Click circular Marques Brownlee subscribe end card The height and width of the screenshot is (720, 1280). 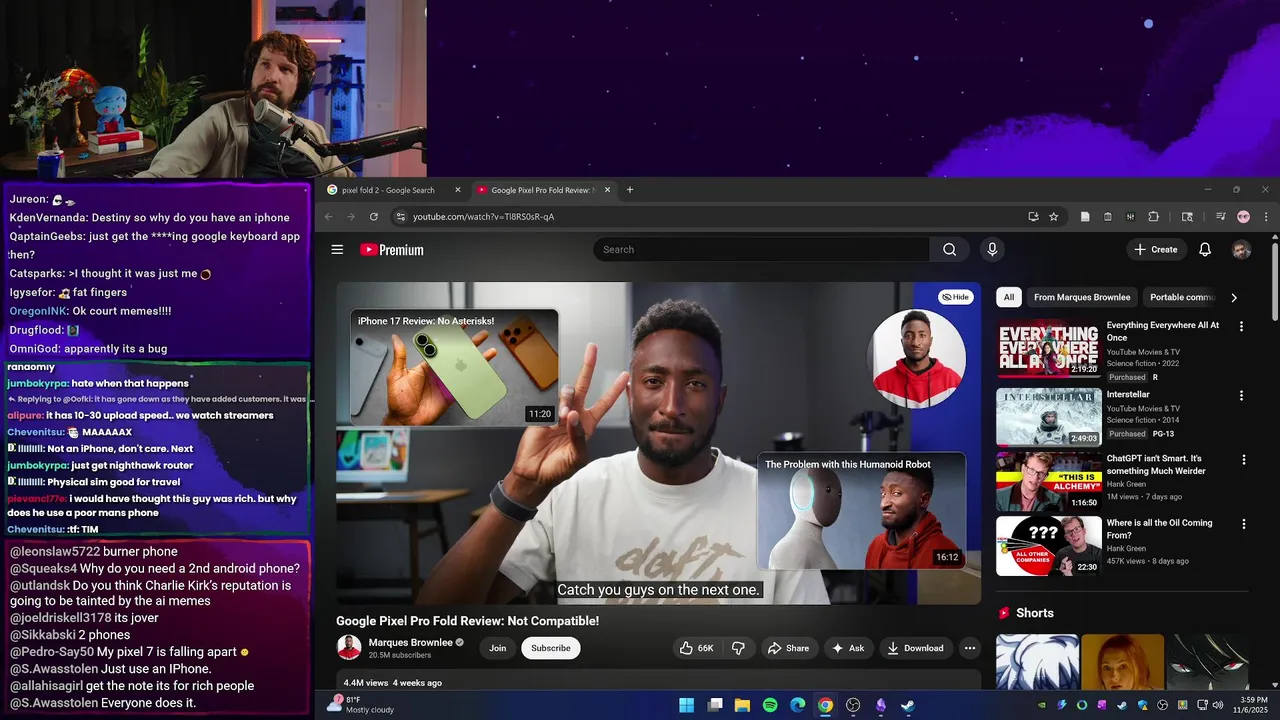point(918,360)
